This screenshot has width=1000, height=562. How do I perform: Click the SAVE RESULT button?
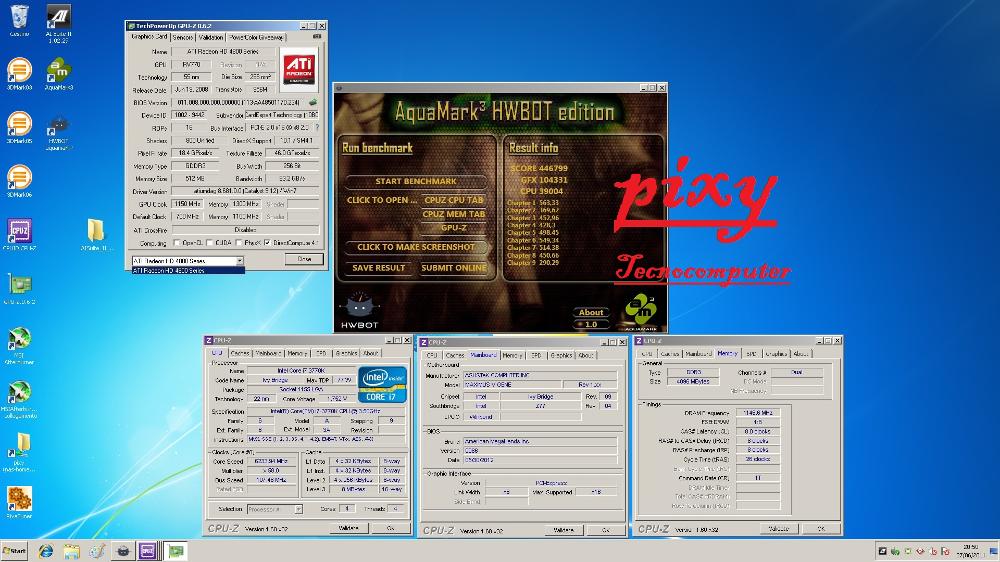pos(379,268)
